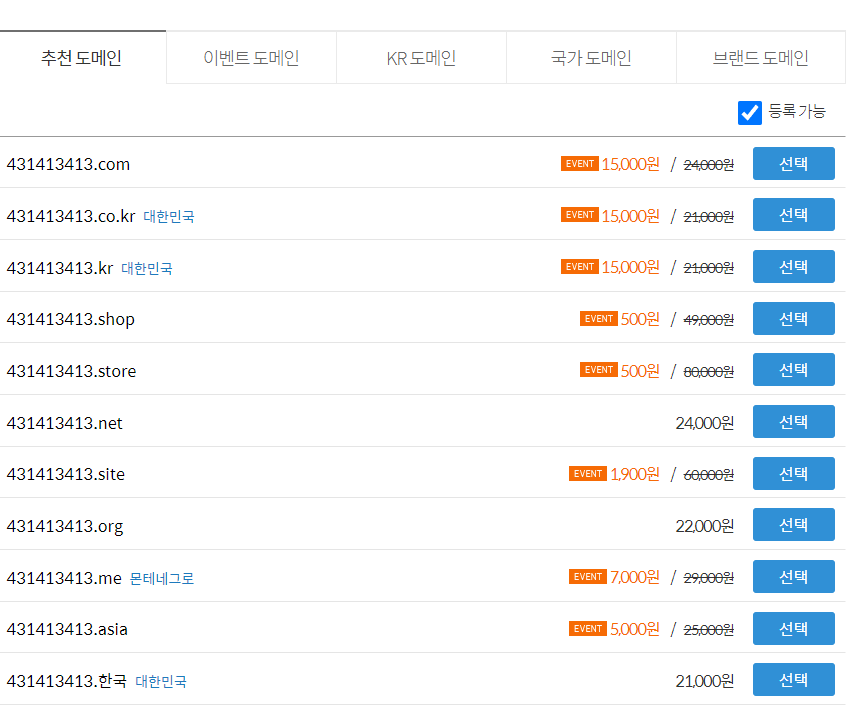Image resolution: width=853 pixels, height=710 pixels.
Task: Uncheck the 등록 가능 checkbox
Action: tap(749, 112)
